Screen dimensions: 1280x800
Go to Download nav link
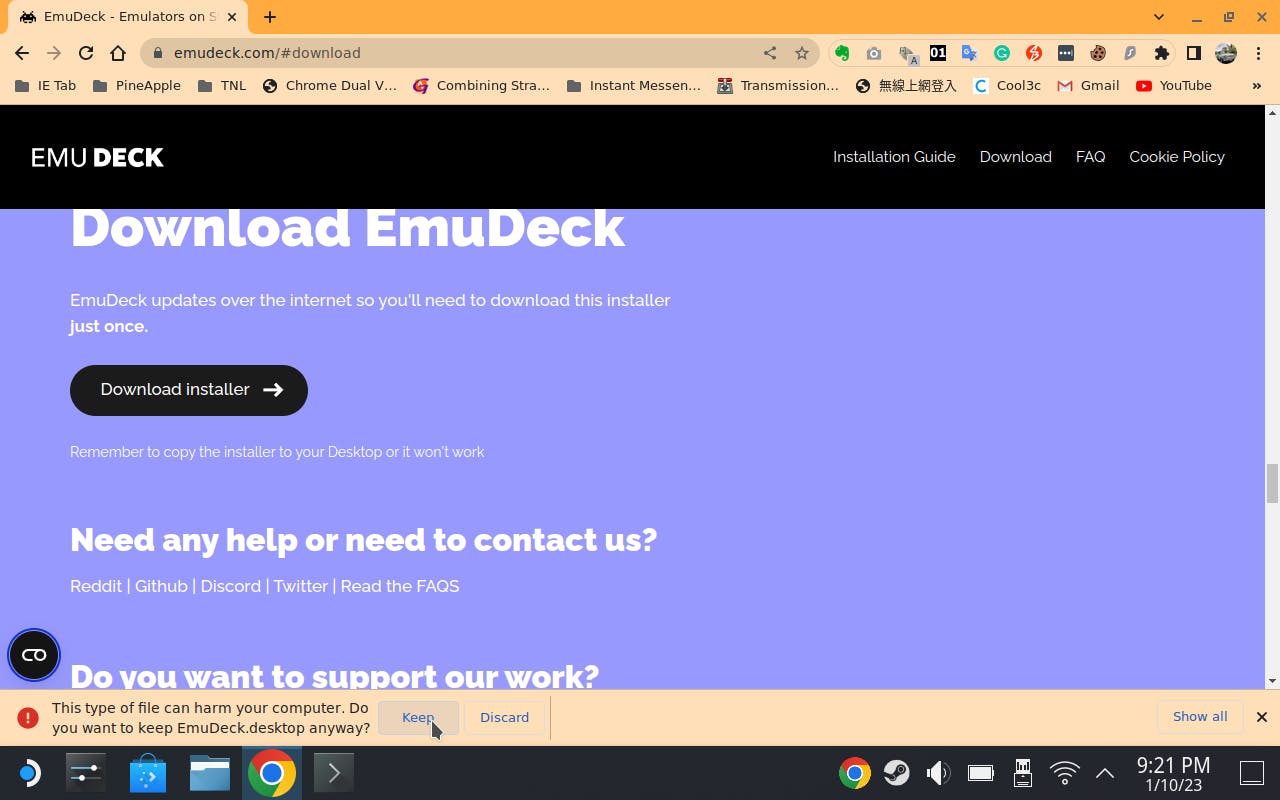coord(1016,157)
